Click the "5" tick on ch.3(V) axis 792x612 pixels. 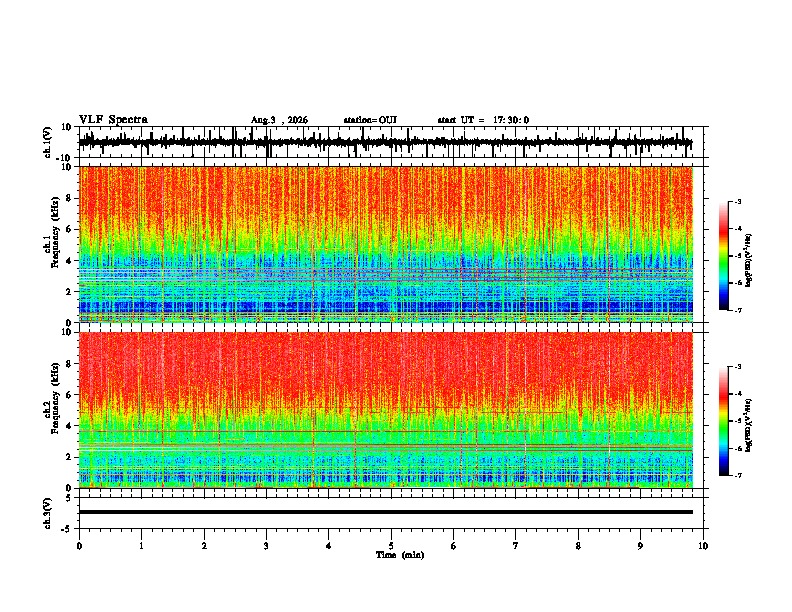(70, 497)
